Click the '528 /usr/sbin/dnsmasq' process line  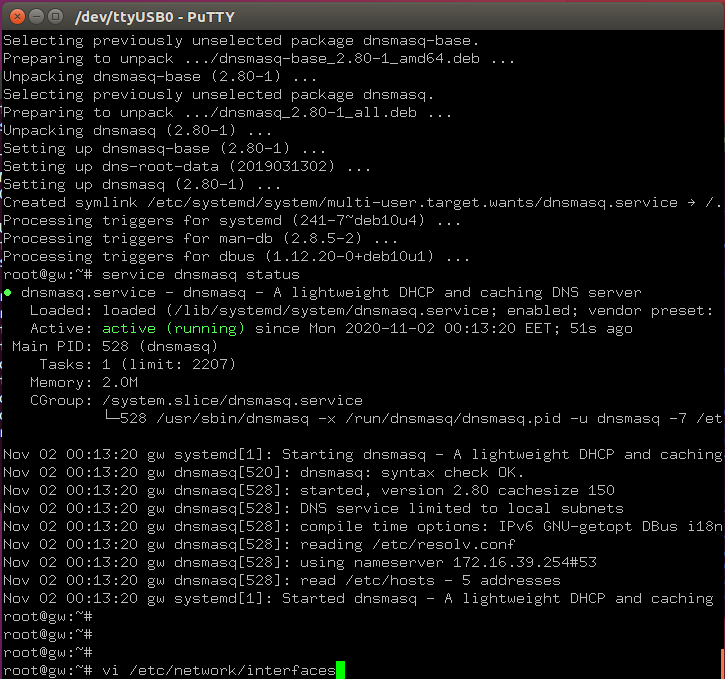point(412,419)
